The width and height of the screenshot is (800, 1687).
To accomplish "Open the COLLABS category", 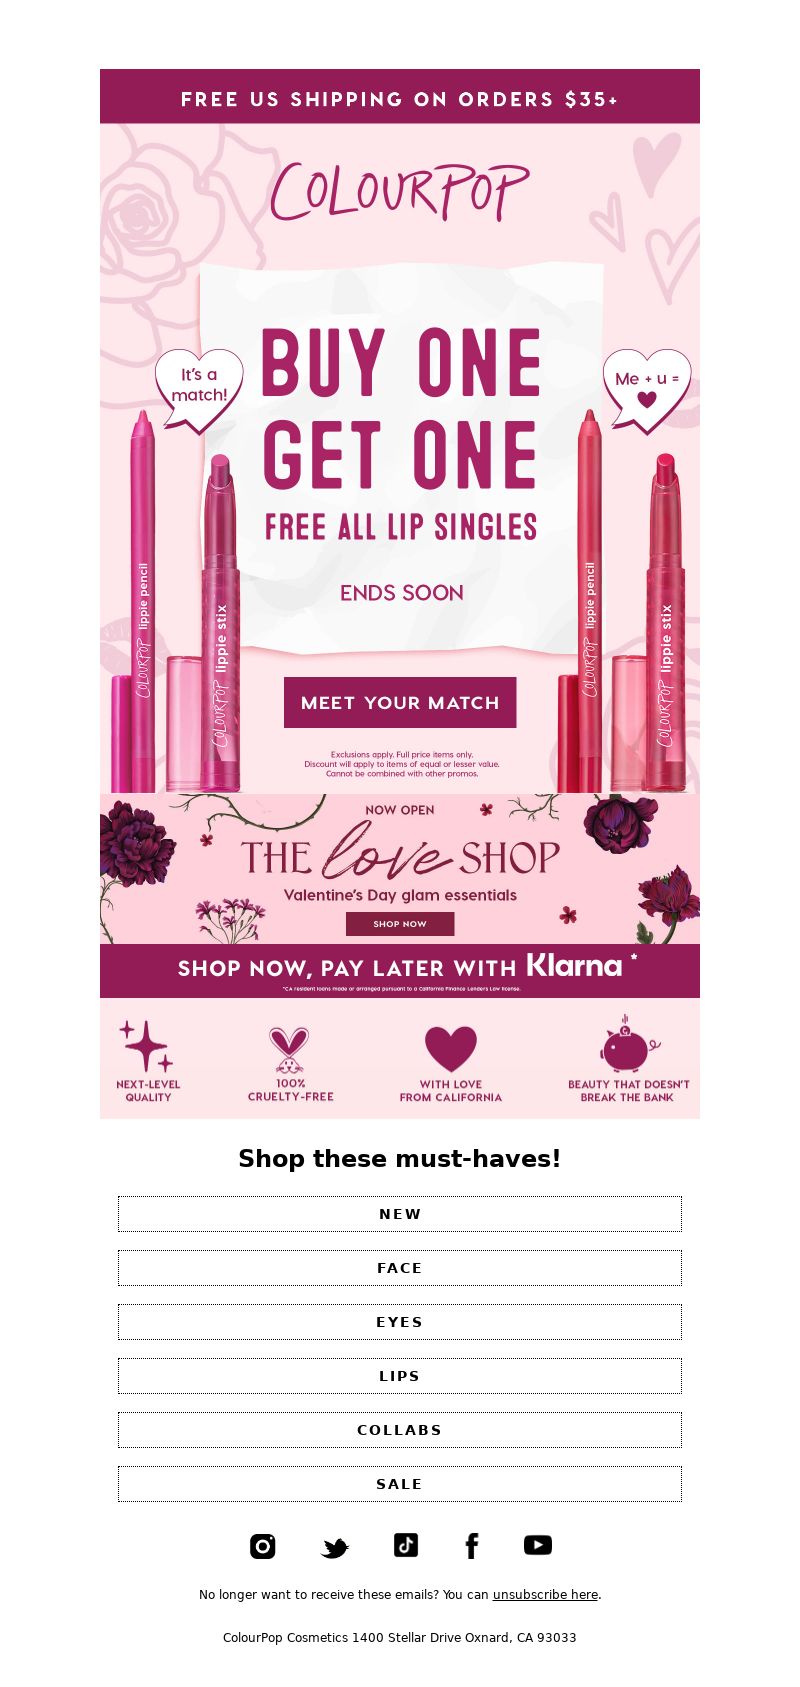I will point(400,1430).
